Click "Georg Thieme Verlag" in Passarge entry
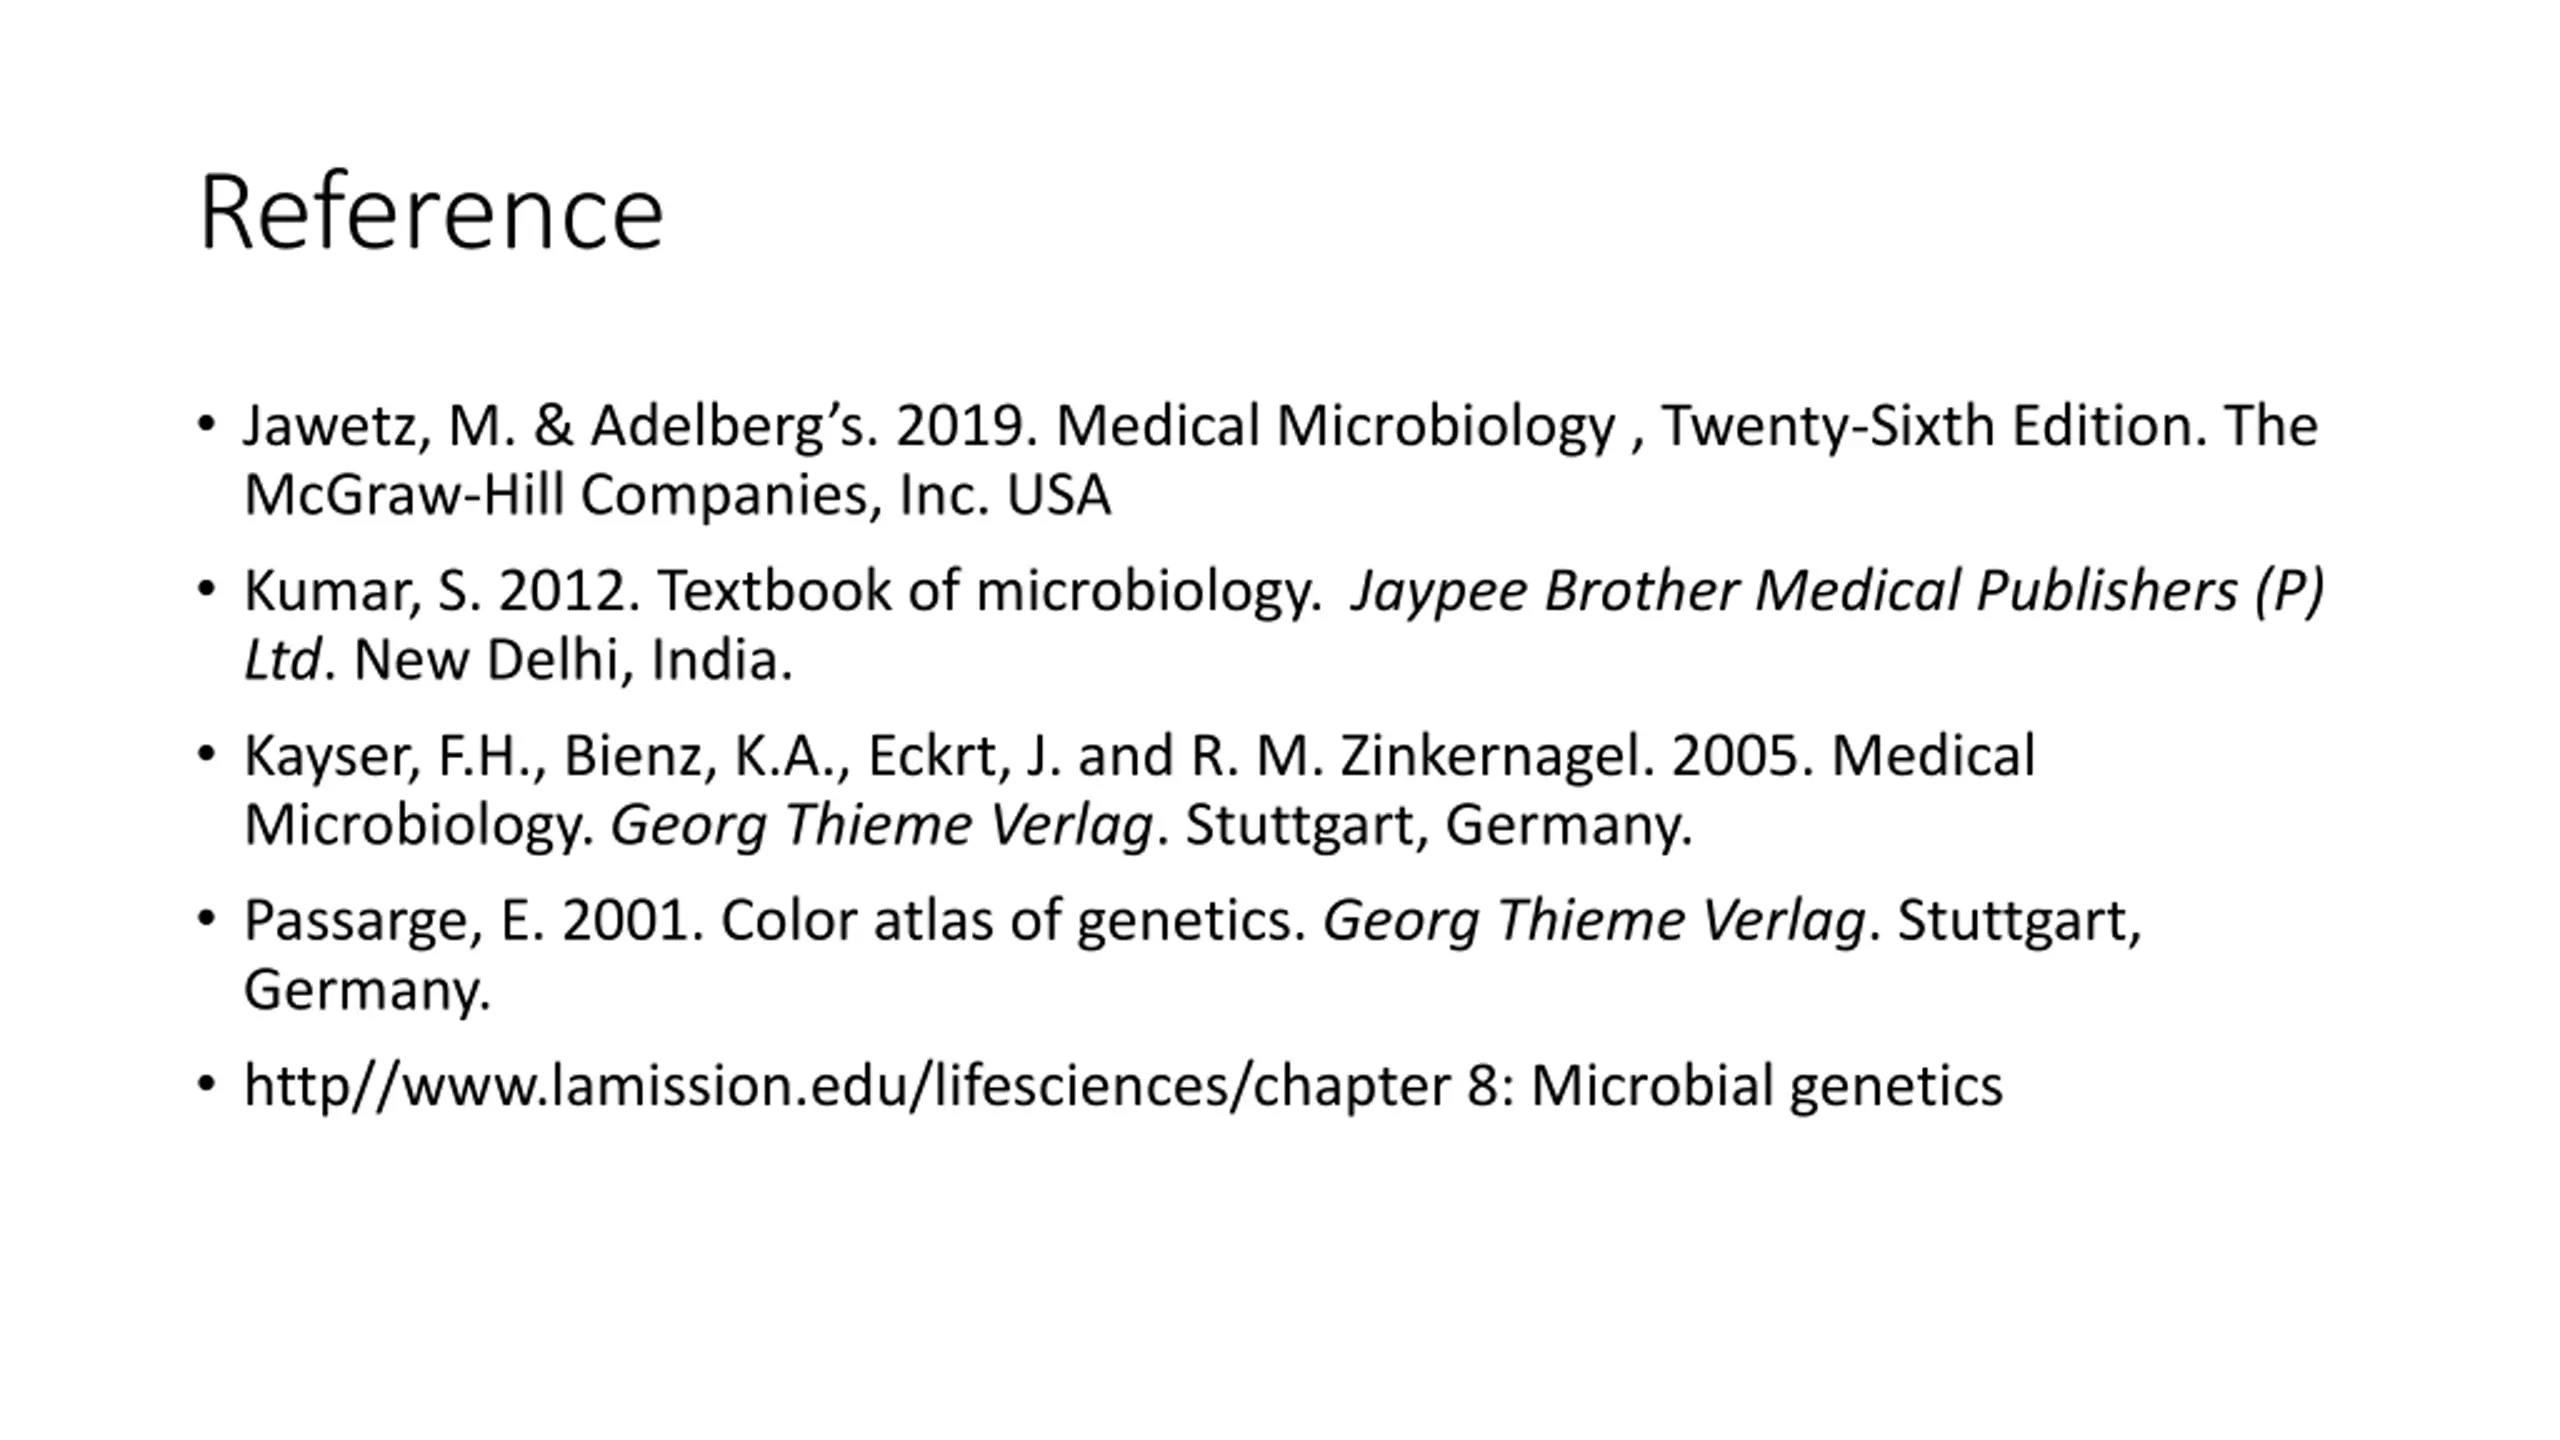The image size is (2560, 1440). 1594,921
